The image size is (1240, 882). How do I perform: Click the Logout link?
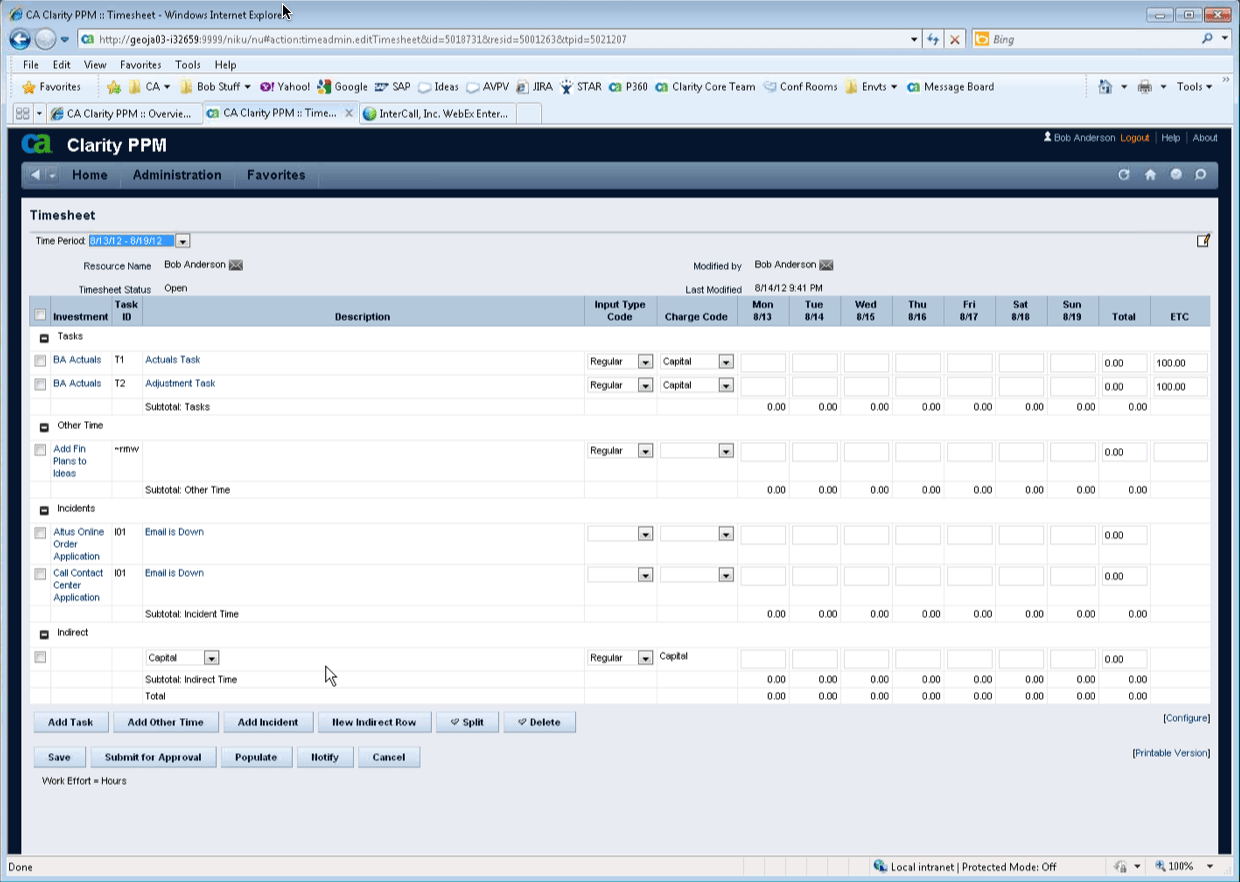[x=1135, y=138]
